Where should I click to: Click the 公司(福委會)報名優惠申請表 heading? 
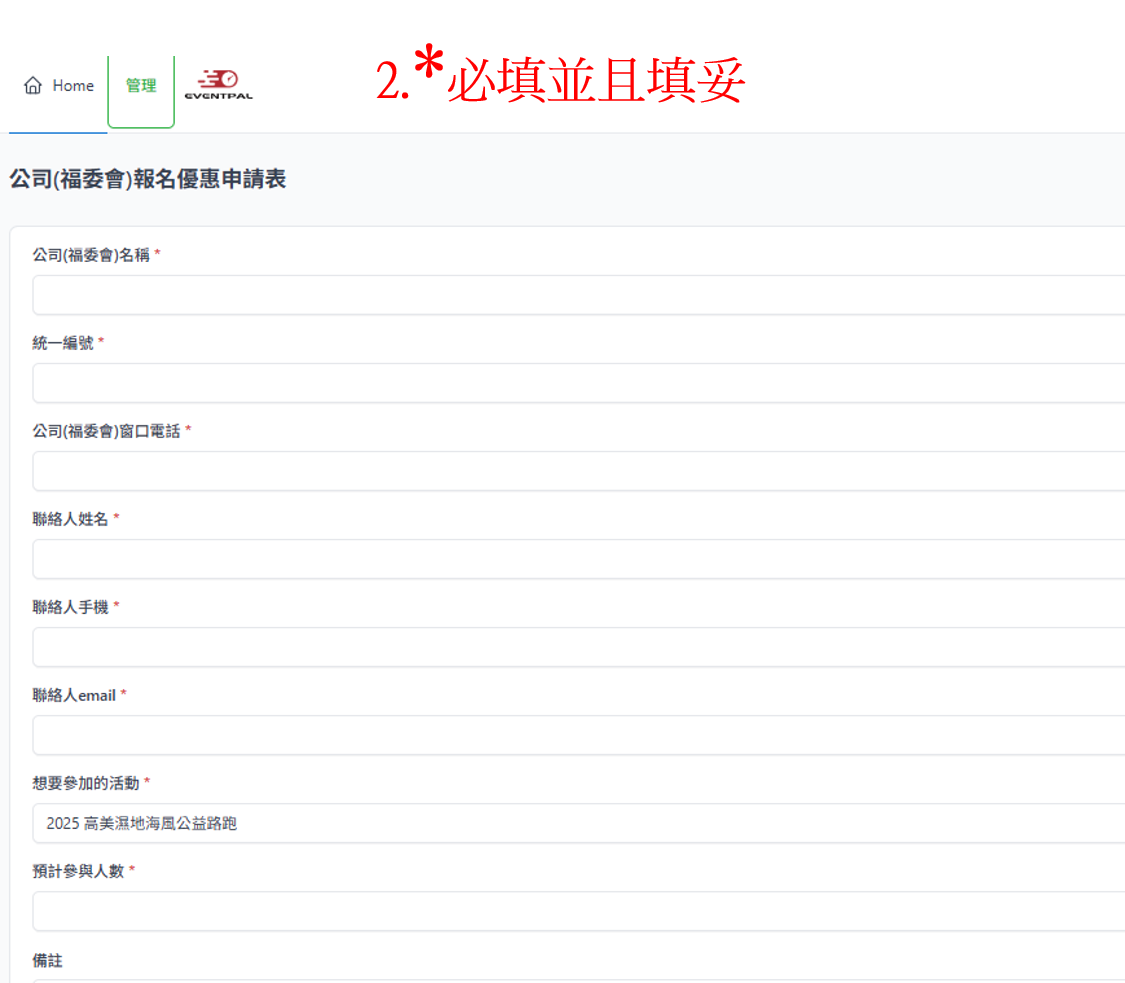148,179
